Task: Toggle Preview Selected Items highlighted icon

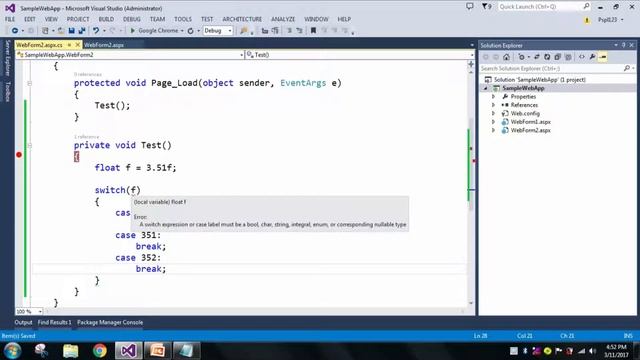Action: click(x=603, y=57)
